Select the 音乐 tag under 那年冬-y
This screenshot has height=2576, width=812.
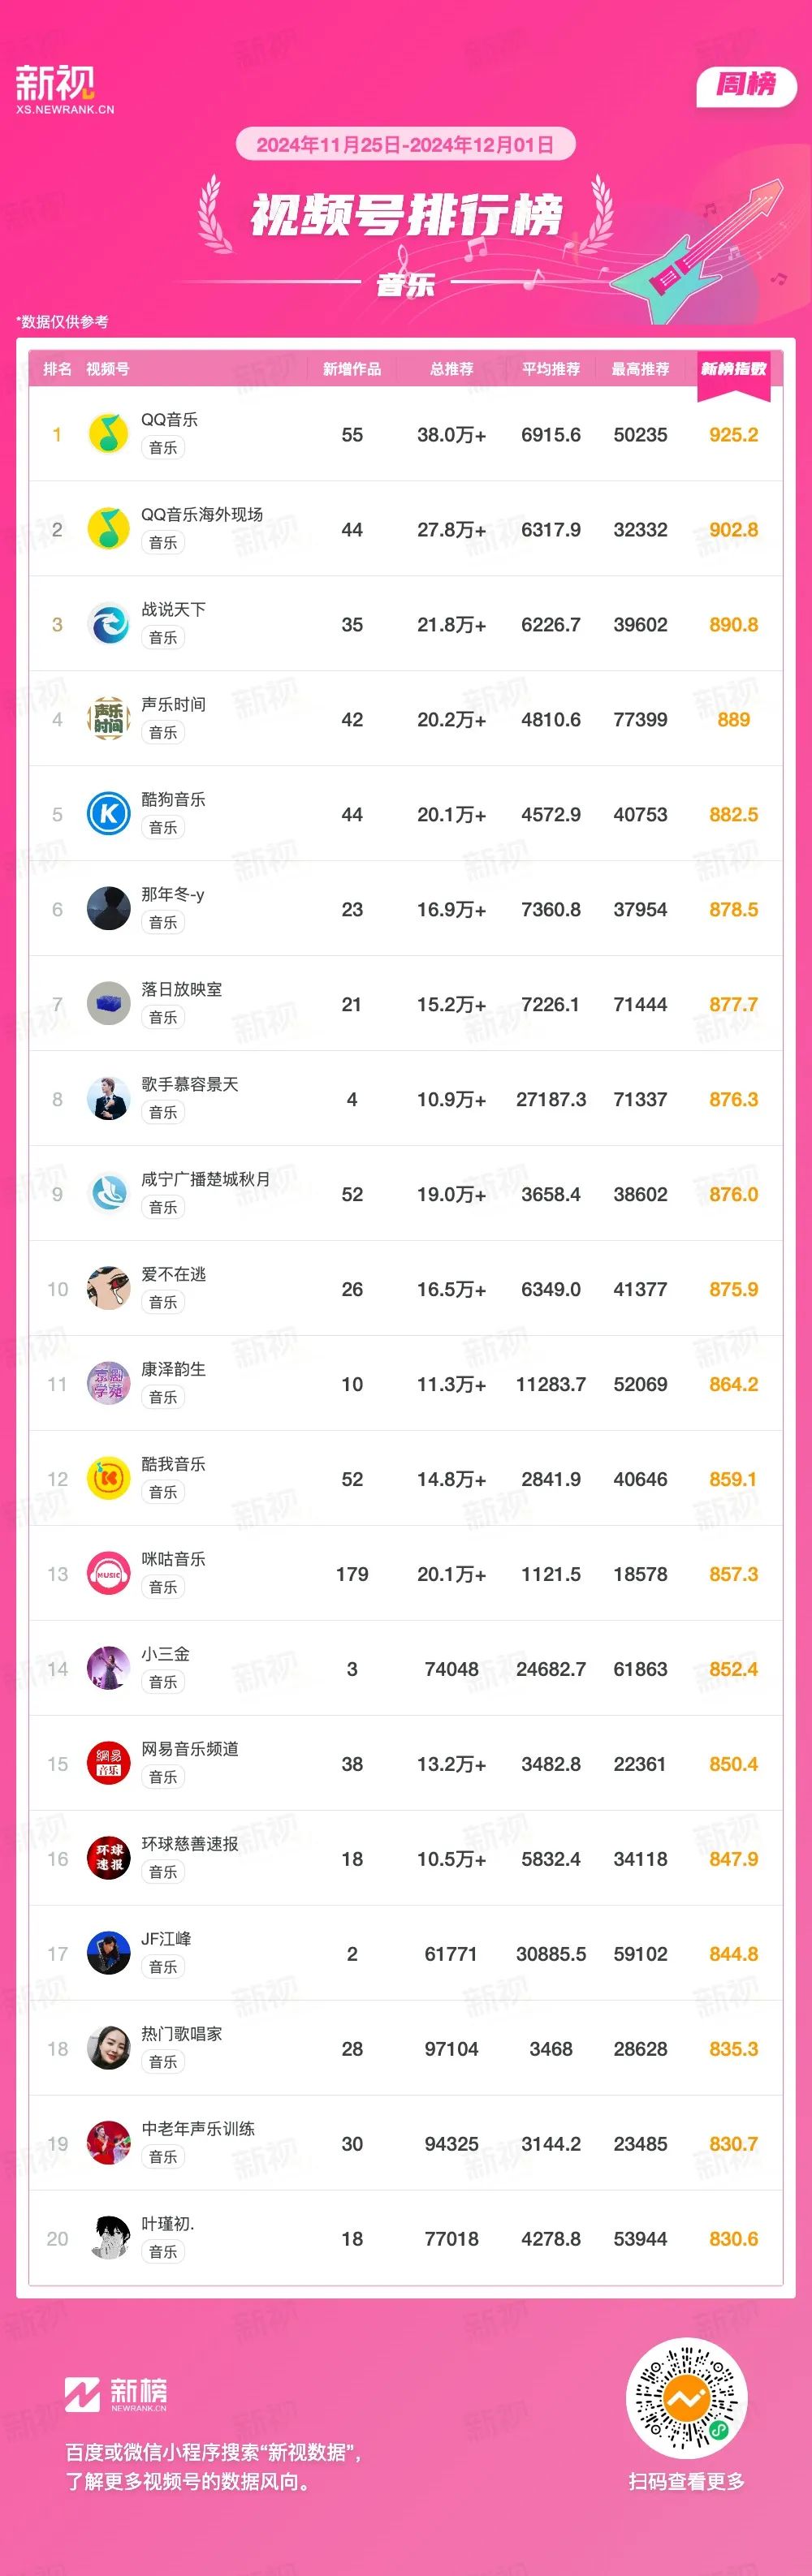pyautogui.click(x=163, y=922)
